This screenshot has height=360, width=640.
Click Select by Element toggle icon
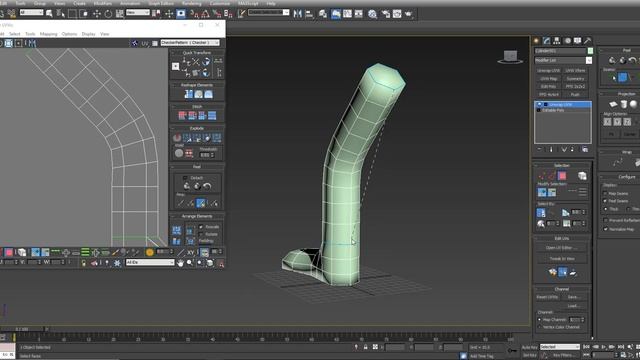click(582, 176)
